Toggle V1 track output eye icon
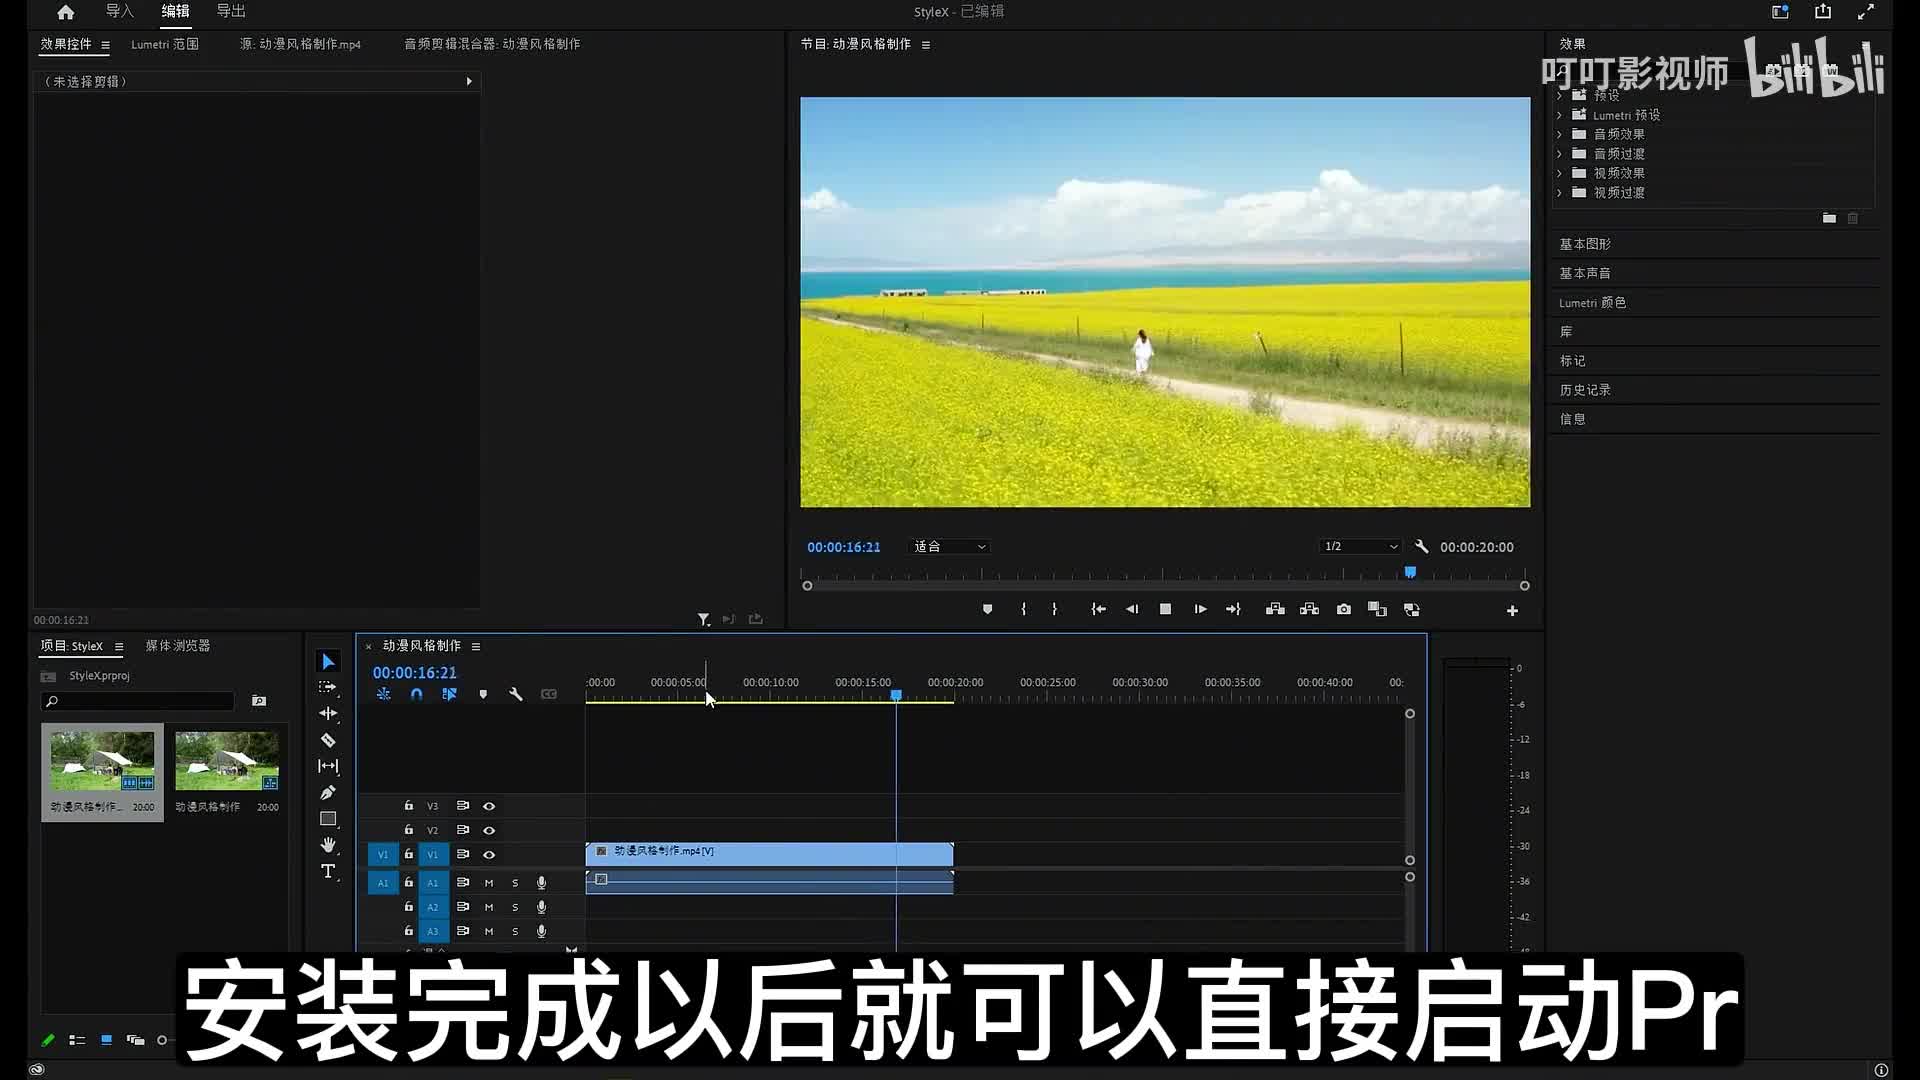This screenshot has height=1080, width=1920. point(489,854)
